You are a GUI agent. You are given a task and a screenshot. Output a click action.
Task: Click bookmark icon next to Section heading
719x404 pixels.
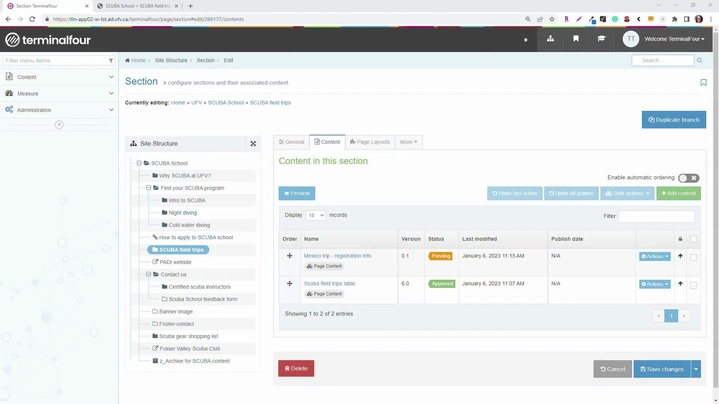703,82
